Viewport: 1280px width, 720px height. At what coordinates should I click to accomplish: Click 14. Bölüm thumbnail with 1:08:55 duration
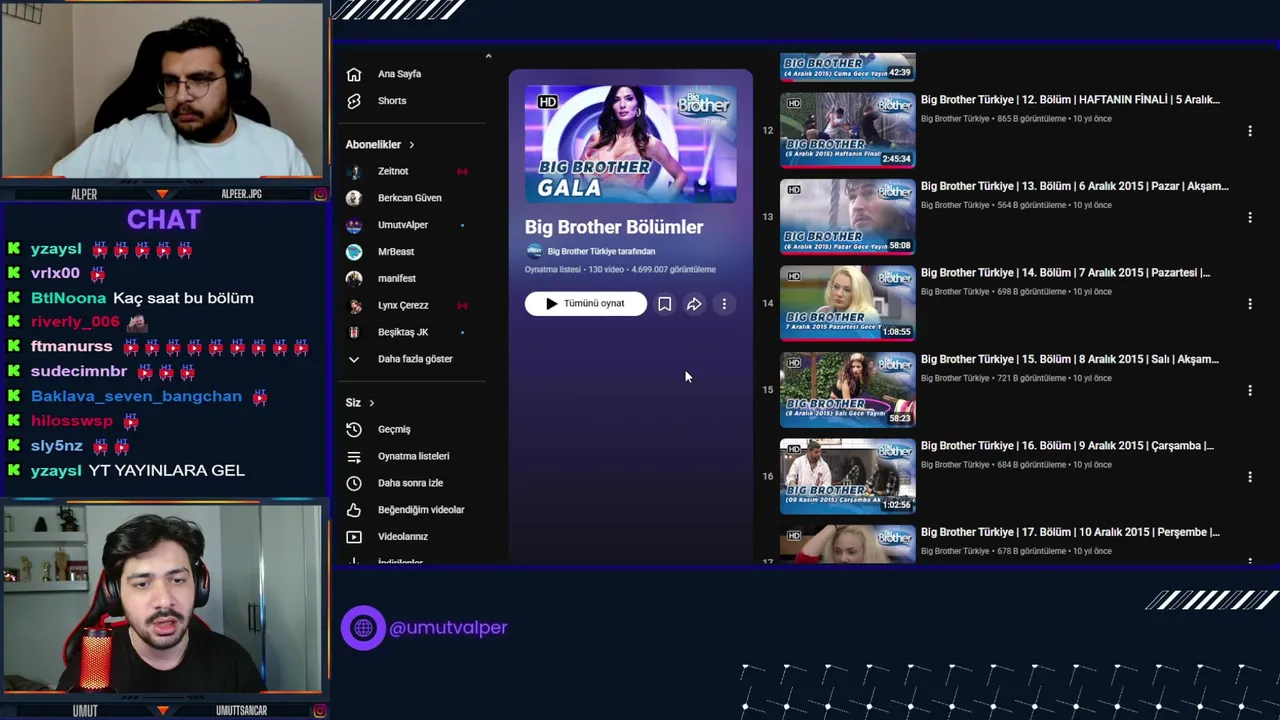pyautogui.click(x=848, y=303)
